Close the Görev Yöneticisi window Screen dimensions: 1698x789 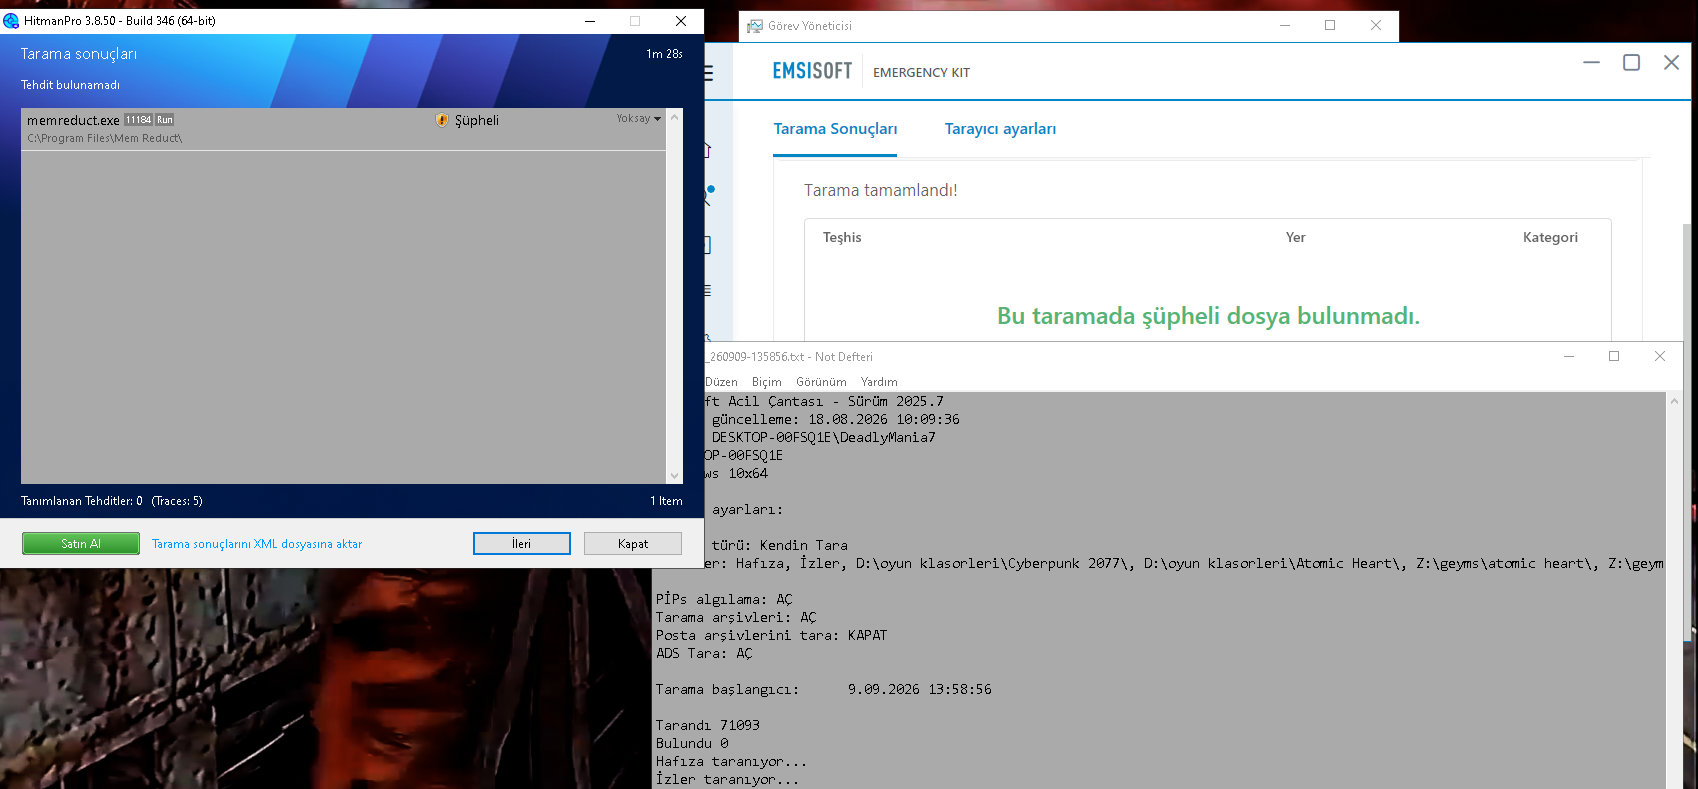click(x=1376, y=26)
